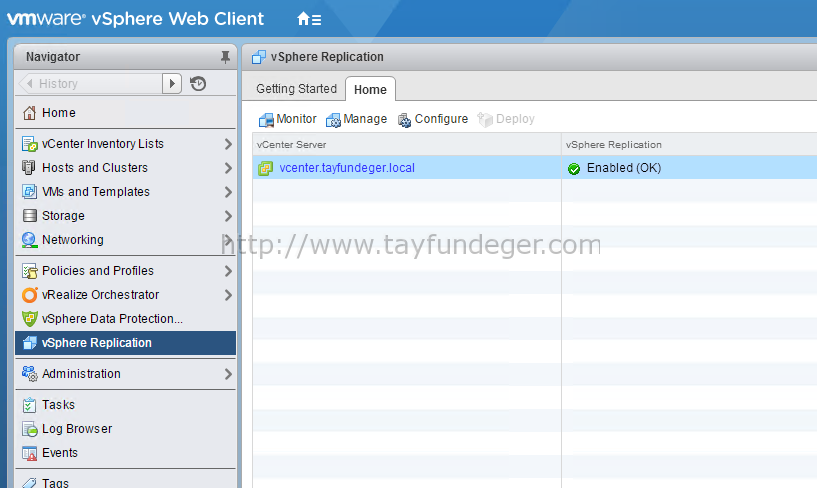Select the Home tab in vSphere Replication
The image size is (817, 488).
point(370,89)
